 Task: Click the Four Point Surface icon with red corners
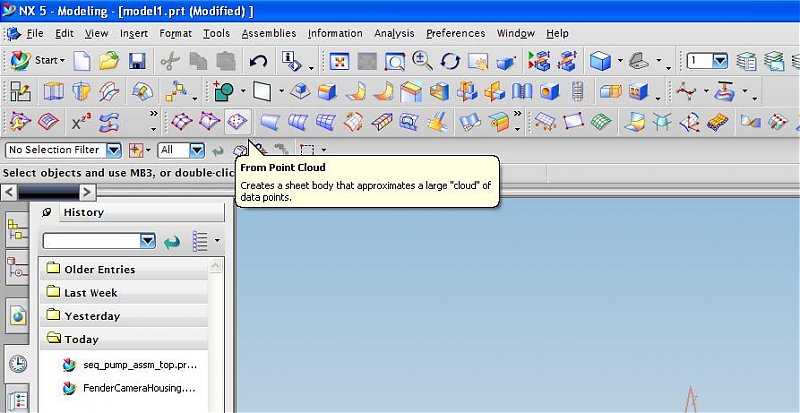coord(573,122)
